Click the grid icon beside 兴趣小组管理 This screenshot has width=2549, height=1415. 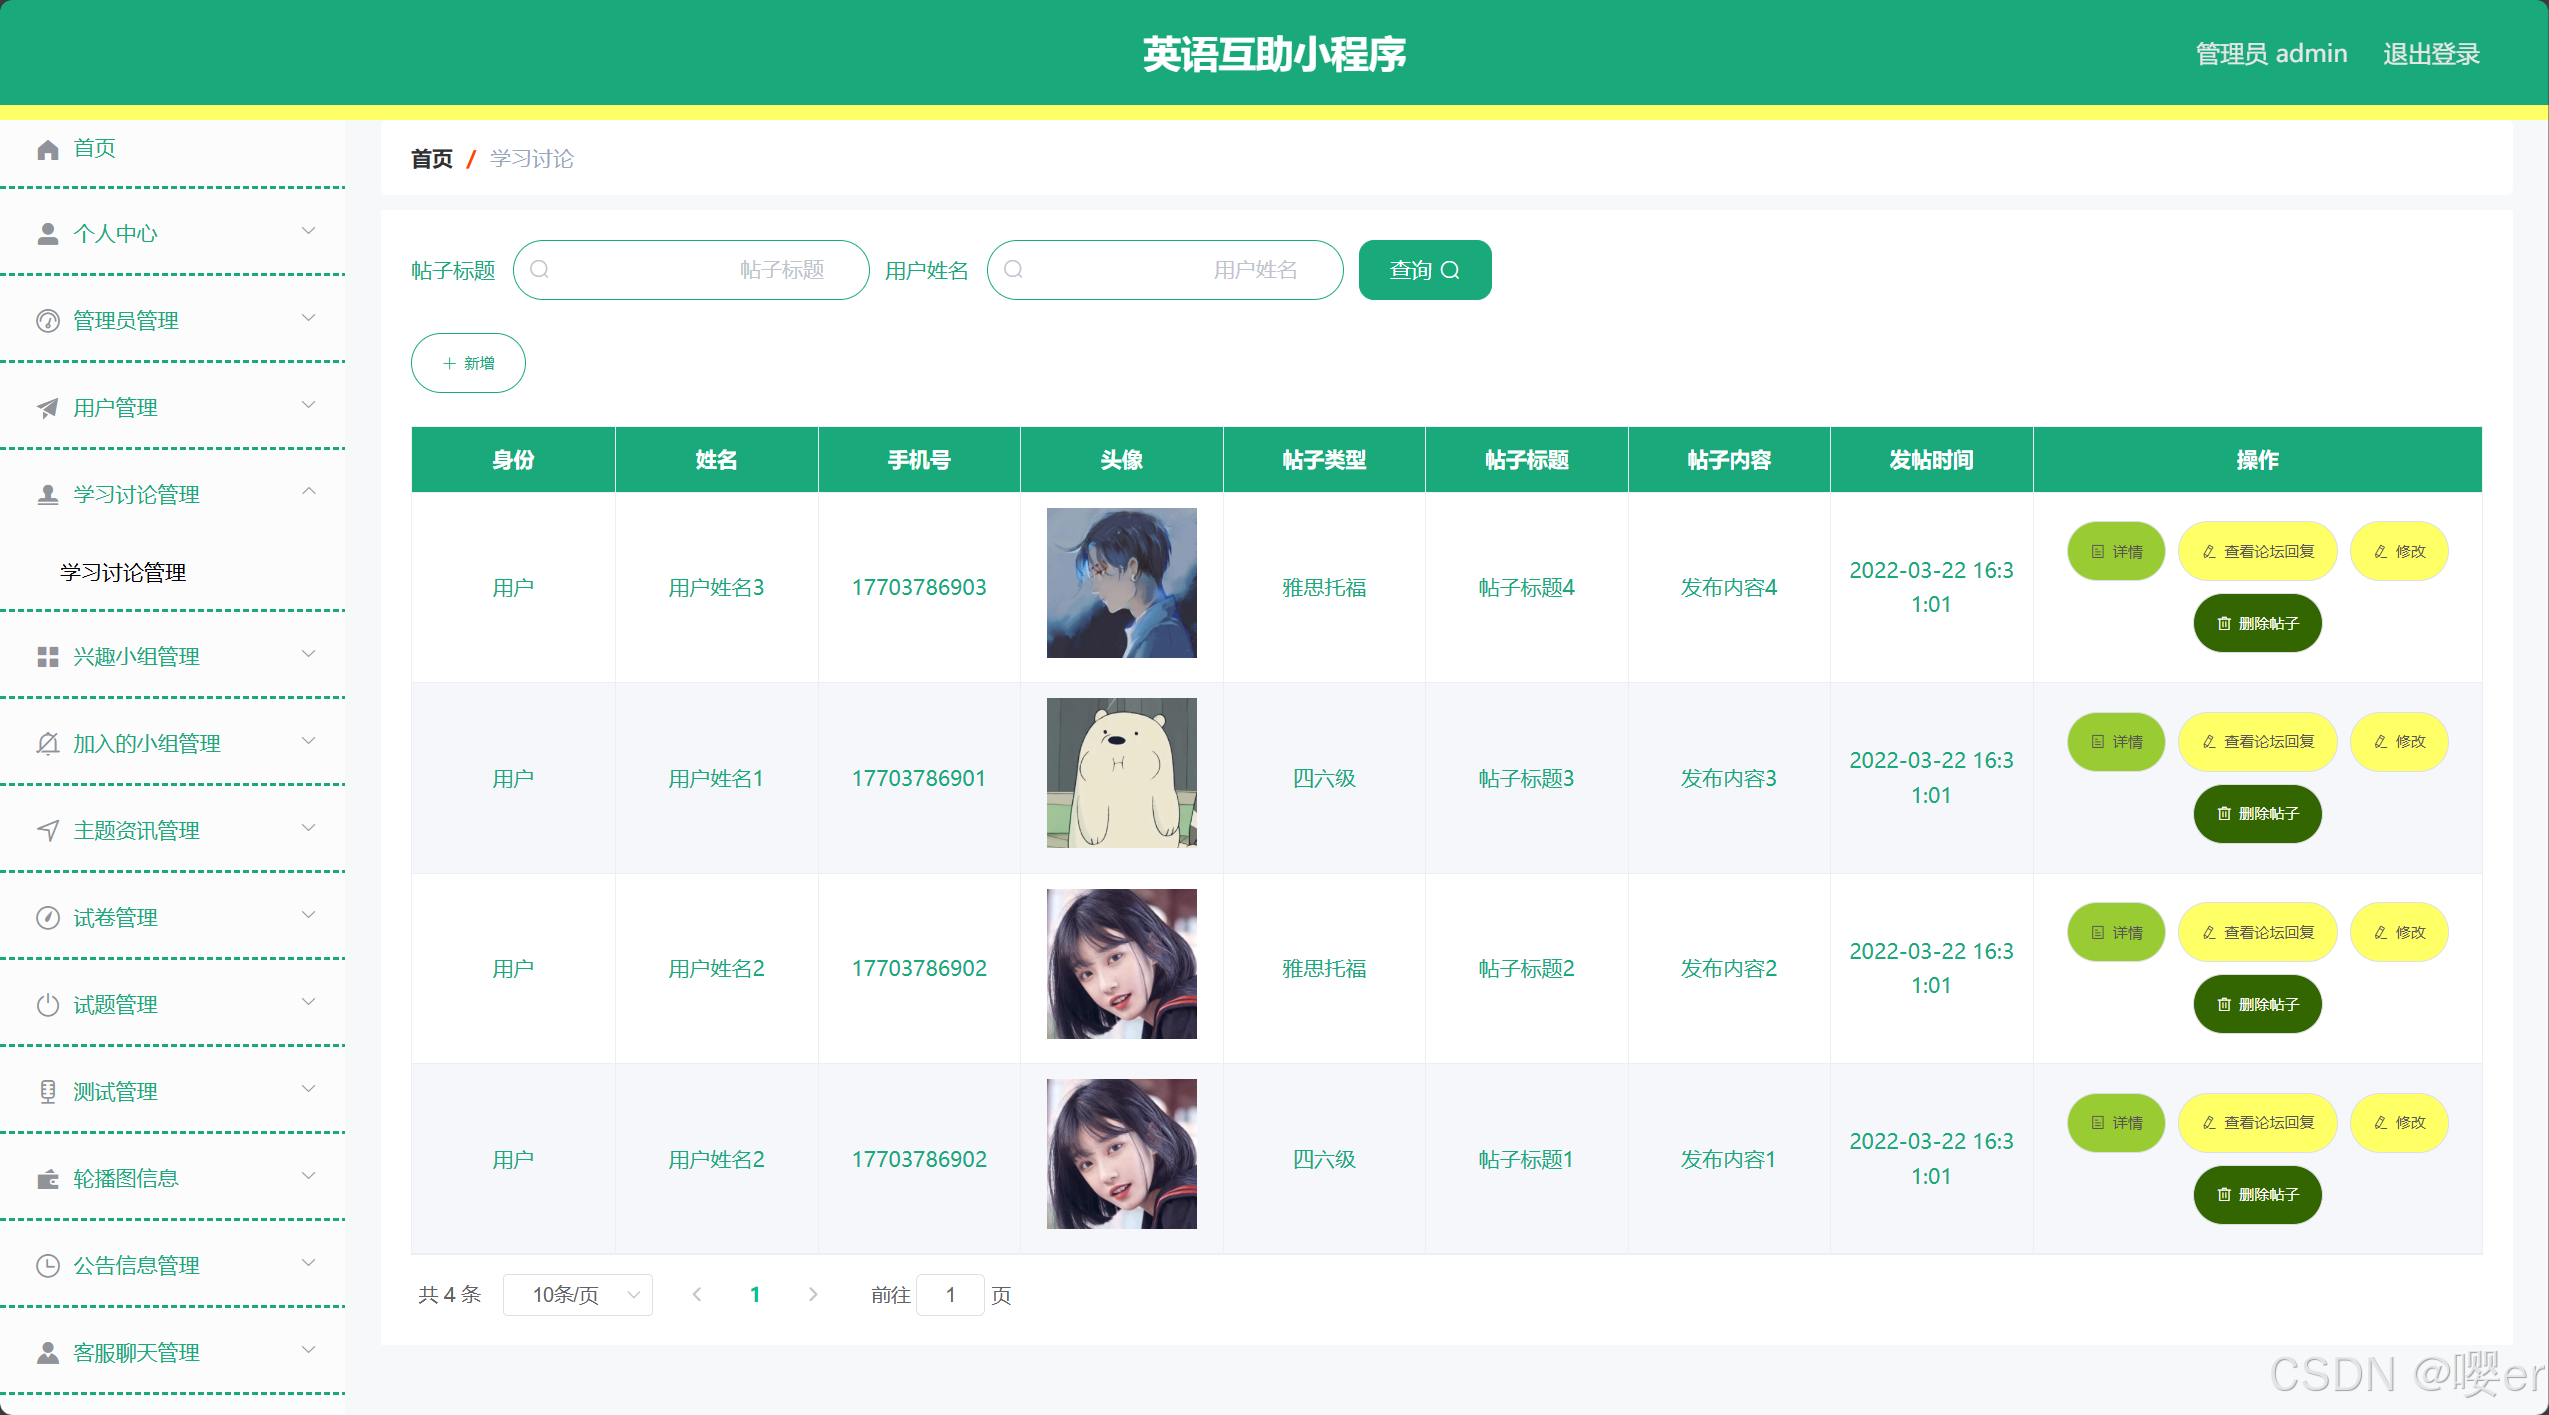[48, 657]
